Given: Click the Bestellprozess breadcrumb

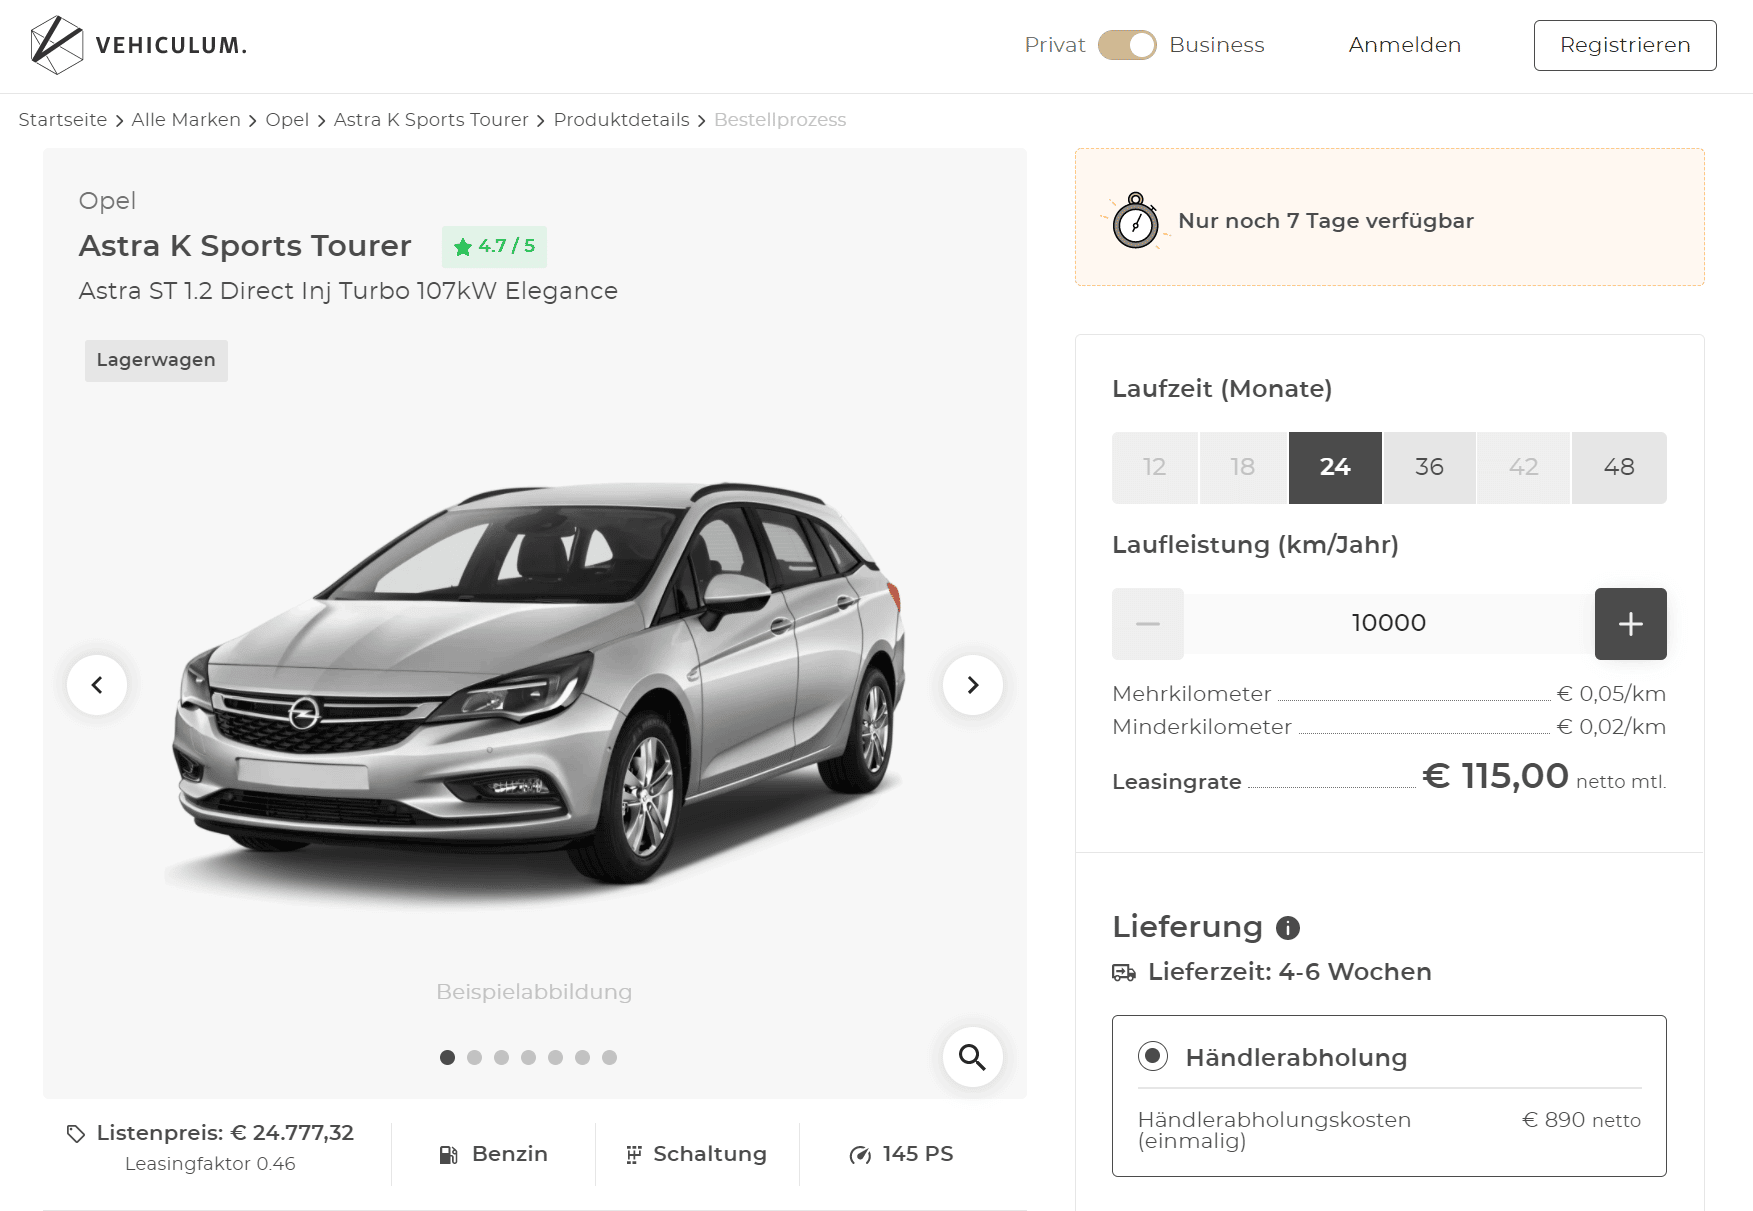Looking at the screenshot, I should tap(780, 120).
